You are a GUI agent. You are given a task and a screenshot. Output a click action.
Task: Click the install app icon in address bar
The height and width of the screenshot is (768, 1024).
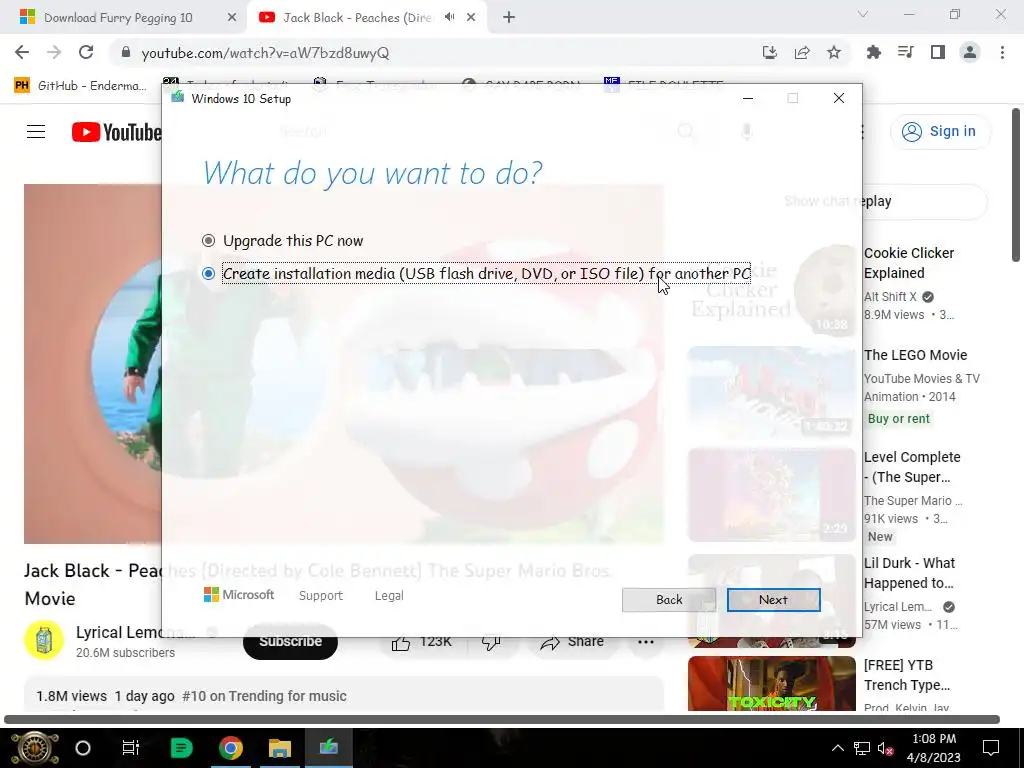[769, 52]
